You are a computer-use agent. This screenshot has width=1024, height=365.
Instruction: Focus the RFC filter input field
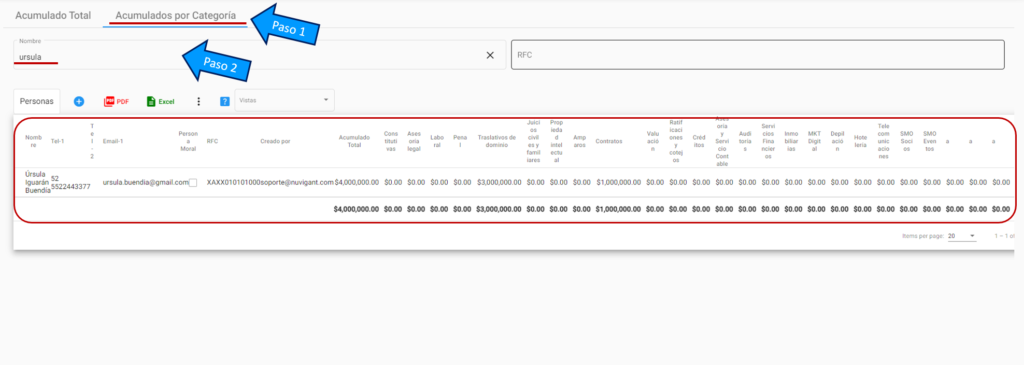click(758, 55)
